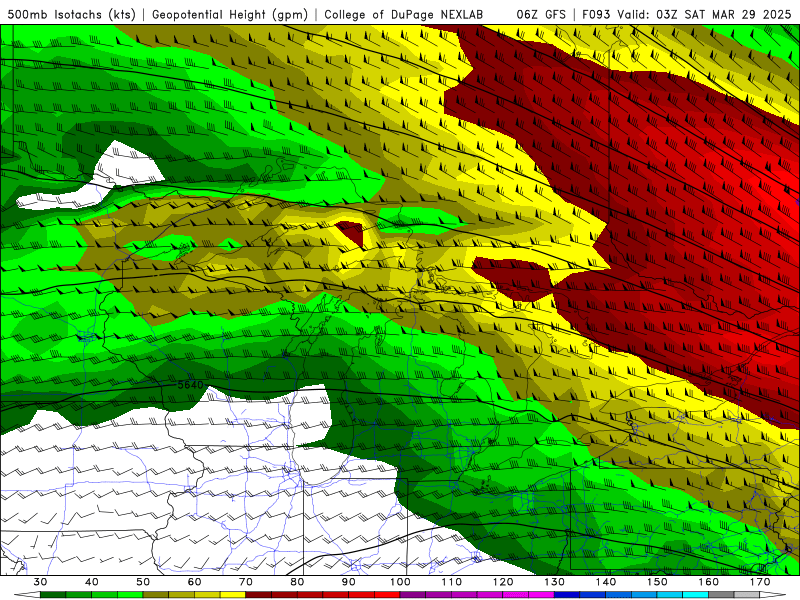Click the legend value '120'
The width and height of the screenshot is (800, 600).
(x=503, y=582)
